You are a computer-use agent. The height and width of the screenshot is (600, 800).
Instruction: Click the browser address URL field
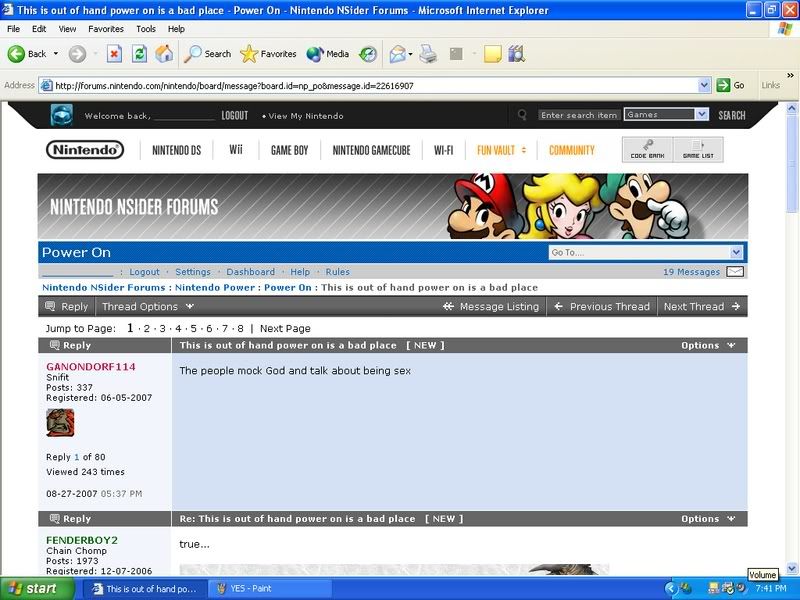click(367, 85)
